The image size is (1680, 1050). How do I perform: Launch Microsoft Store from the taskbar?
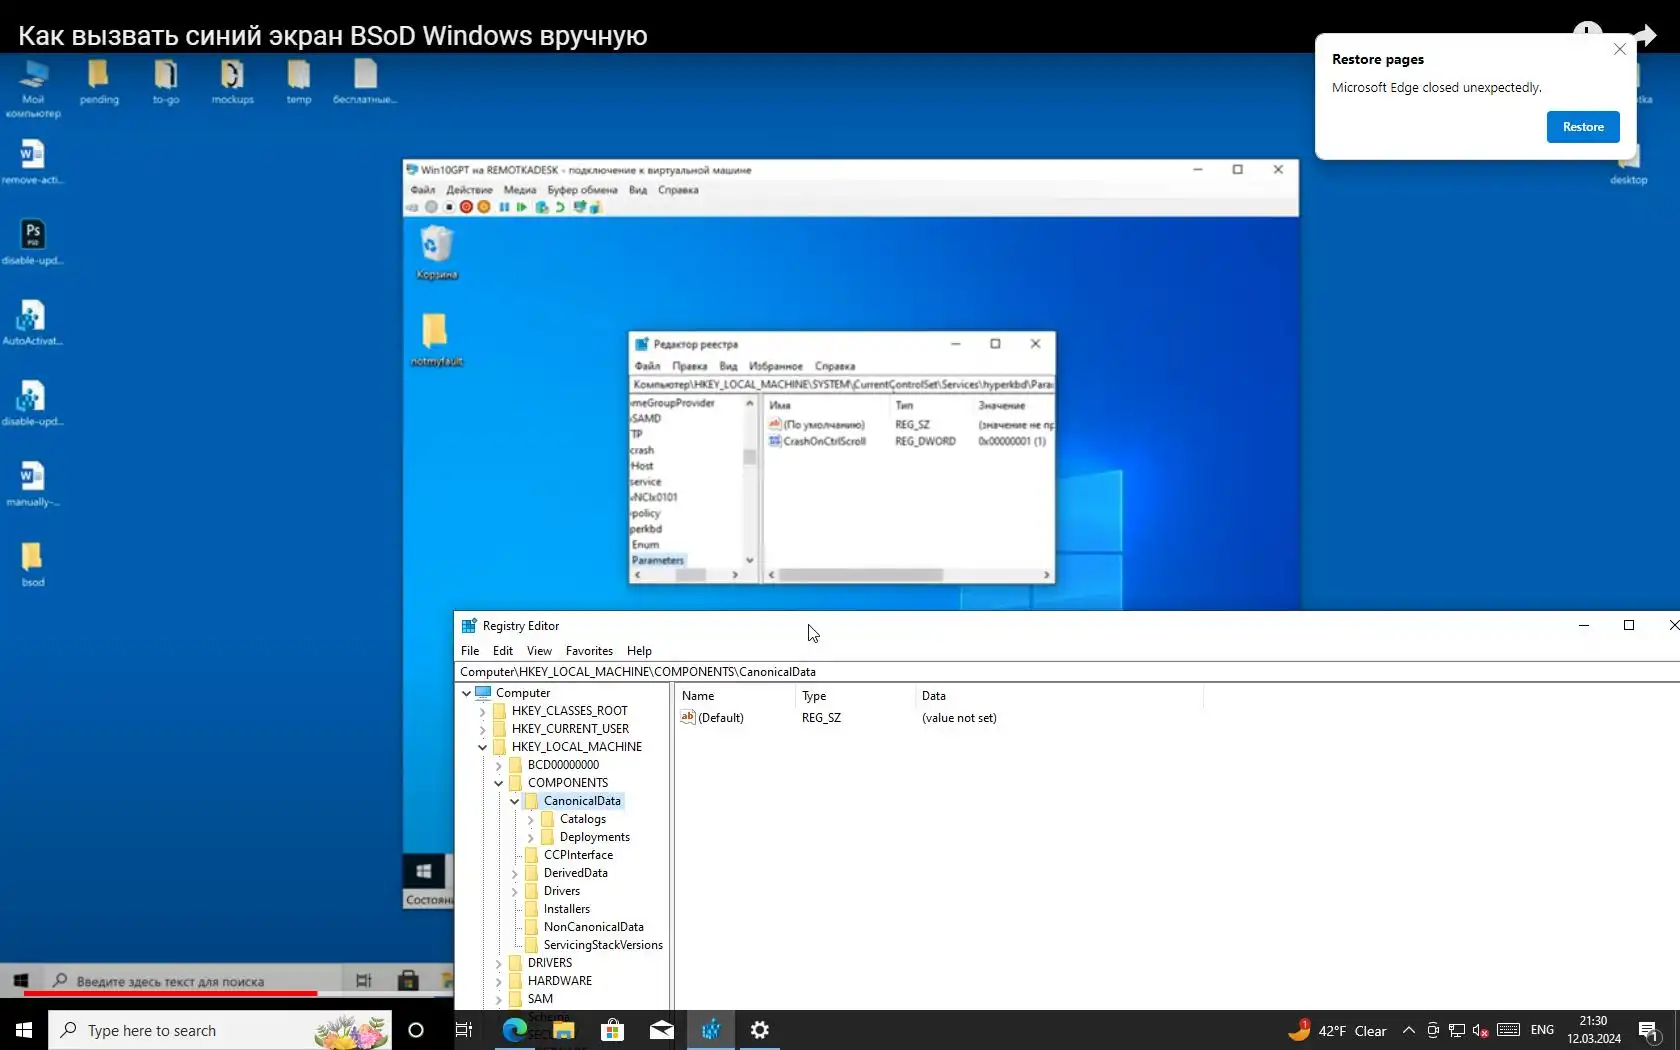click(612, 1030)
